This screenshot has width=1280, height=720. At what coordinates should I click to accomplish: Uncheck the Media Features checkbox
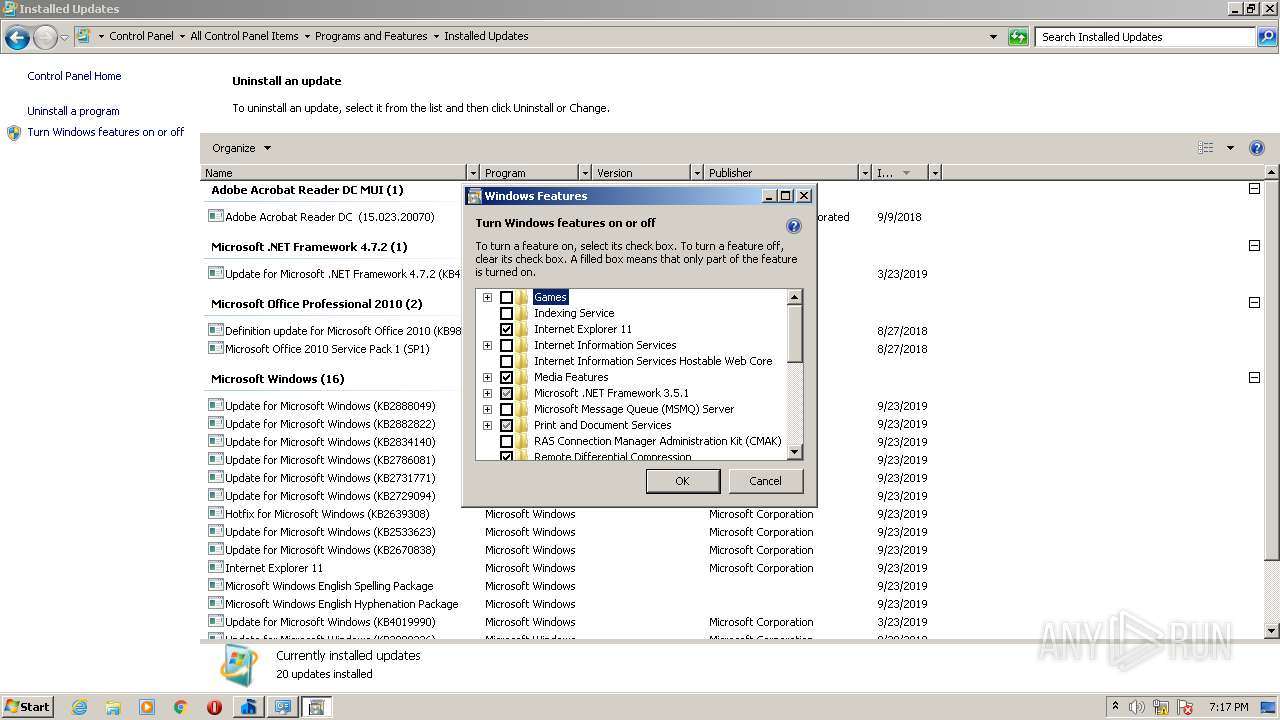(x=506, y=377)
